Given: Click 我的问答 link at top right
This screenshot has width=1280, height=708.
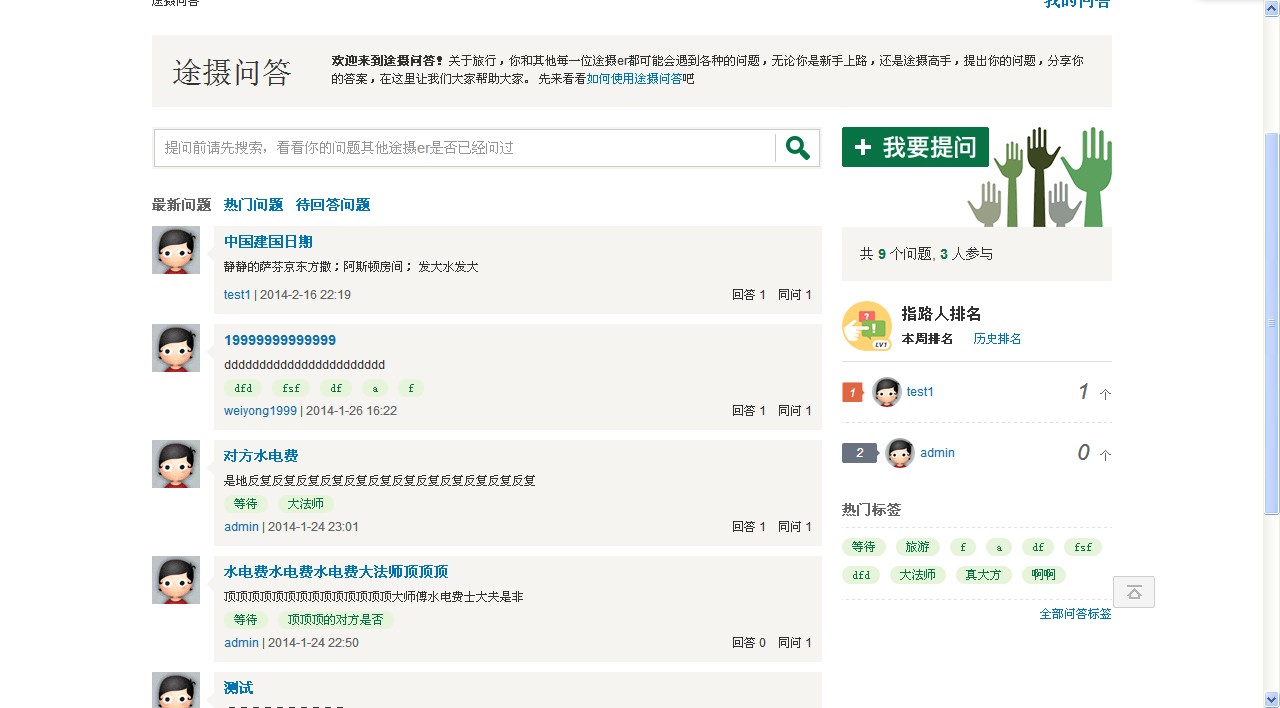Looking at the screenshot, I should click(1077, 4).
